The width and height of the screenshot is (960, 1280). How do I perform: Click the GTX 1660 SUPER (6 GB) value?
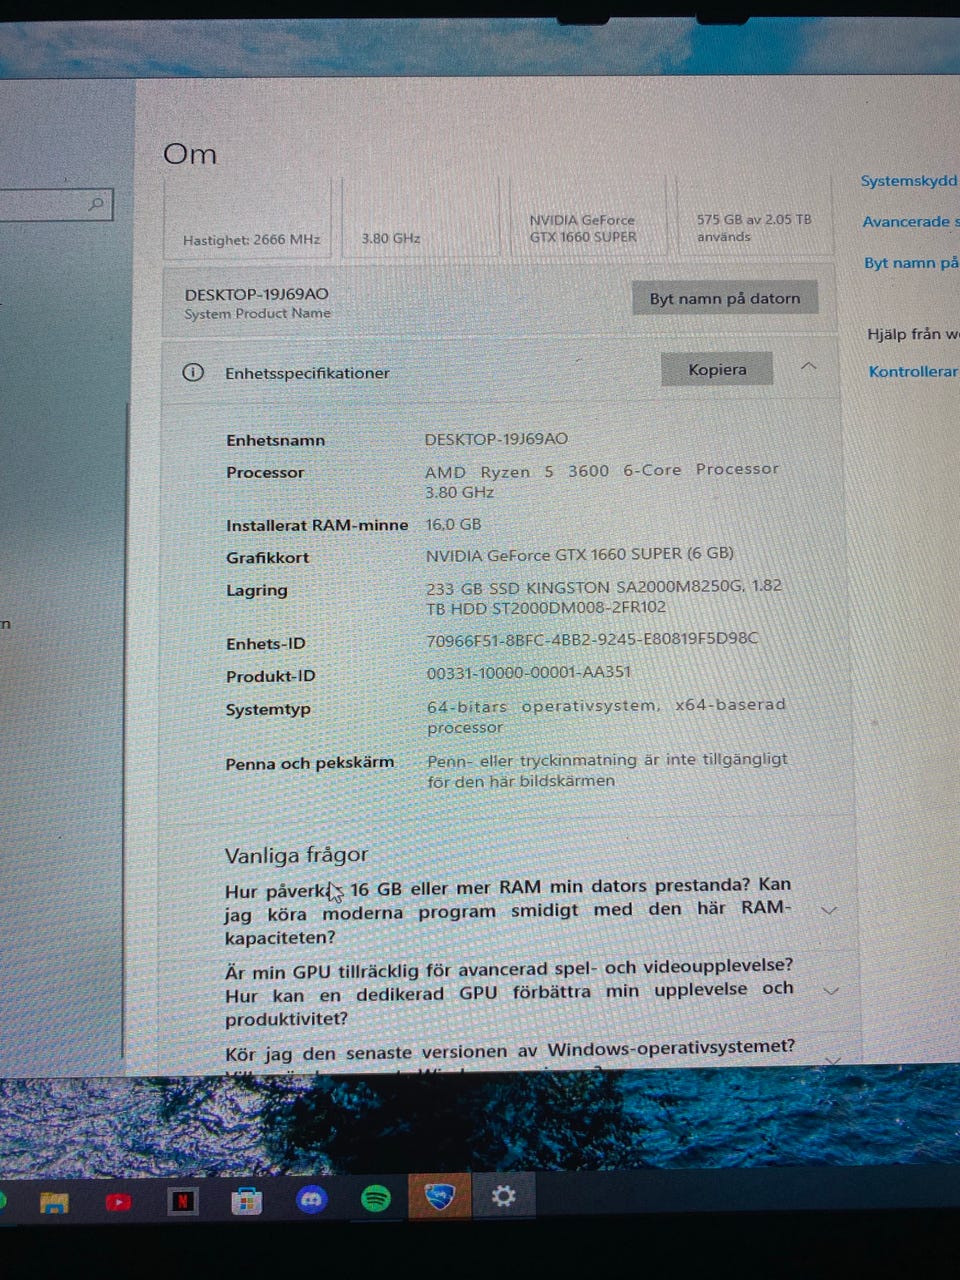[x=580, y=553]
